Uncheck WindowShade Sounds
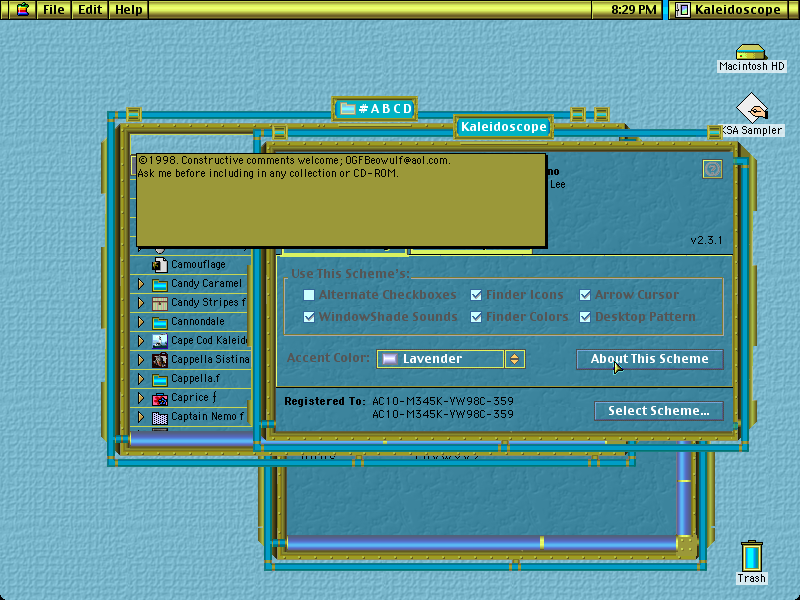 click(x=309, y=317)
